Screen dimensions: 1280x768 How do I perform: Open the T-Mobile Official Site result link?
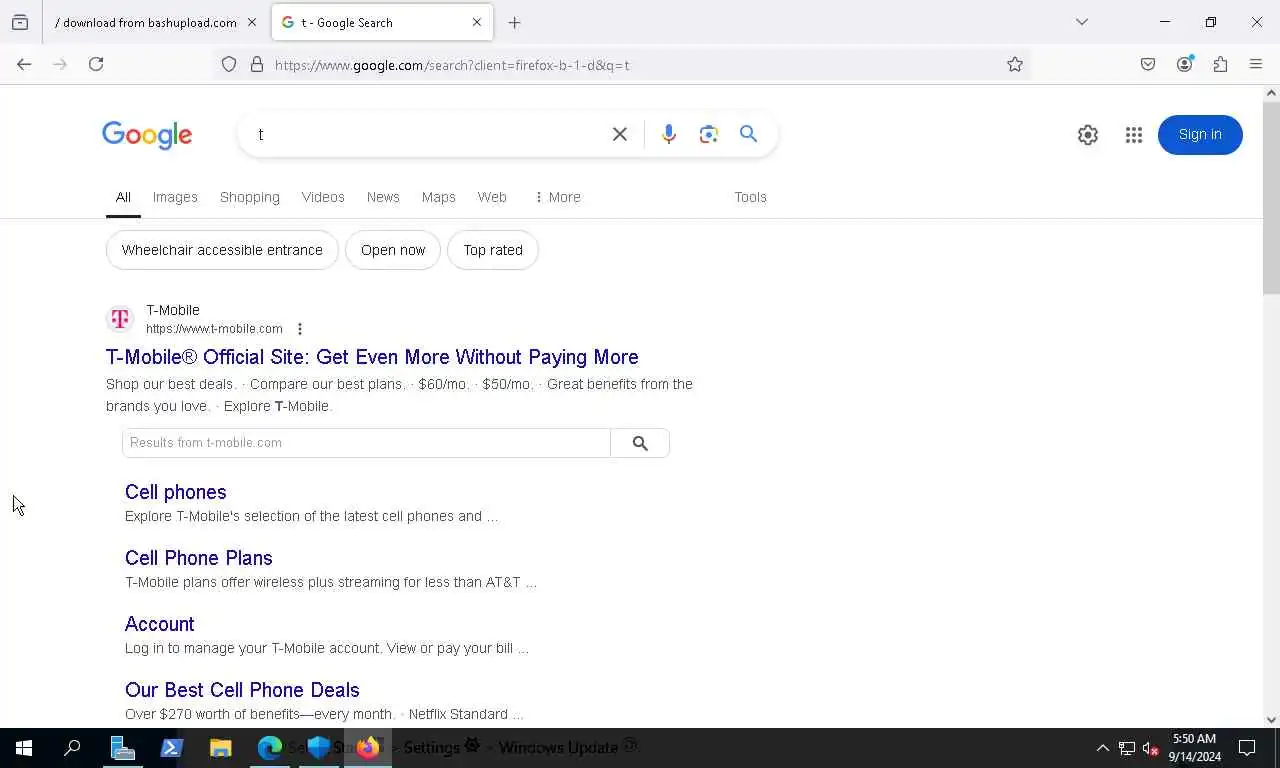[x=372, y=357]
